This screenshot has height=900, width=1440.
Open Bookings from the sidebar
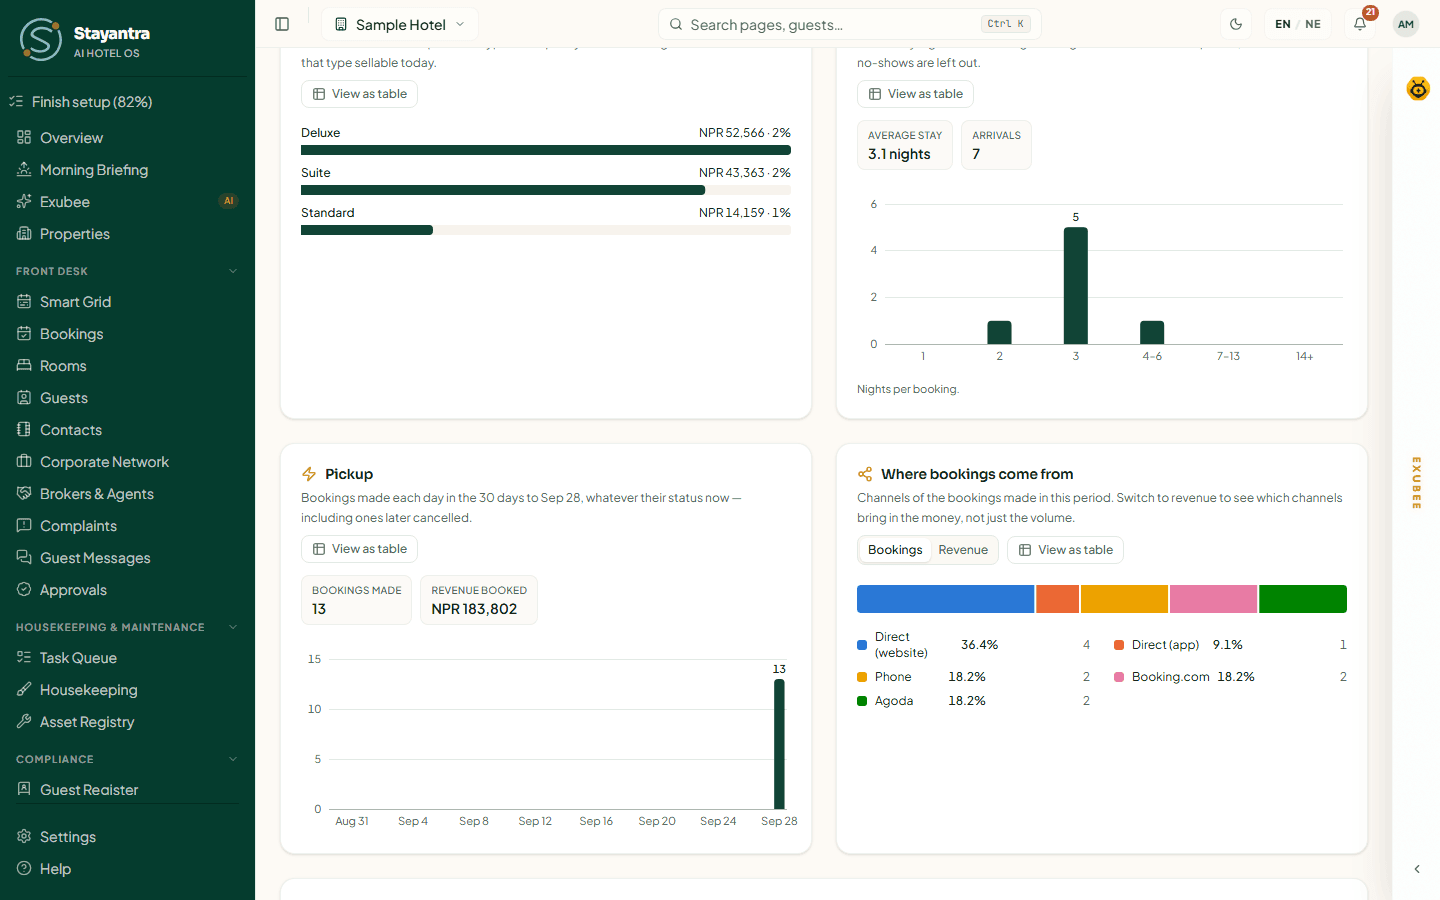tap(127, 334)
